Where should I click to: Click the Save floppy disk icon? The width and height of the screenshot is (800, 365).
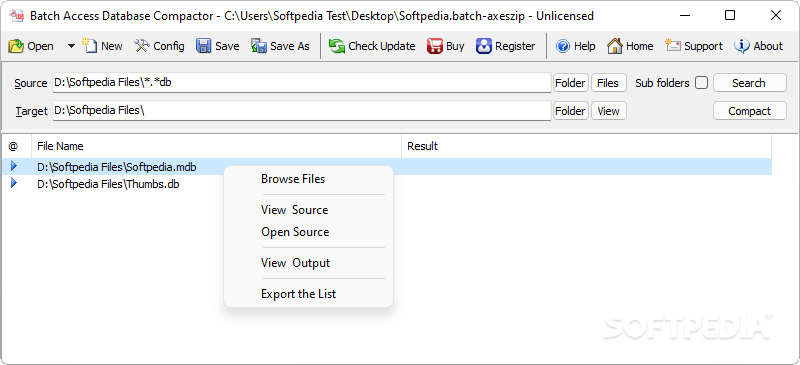(204, 46)
